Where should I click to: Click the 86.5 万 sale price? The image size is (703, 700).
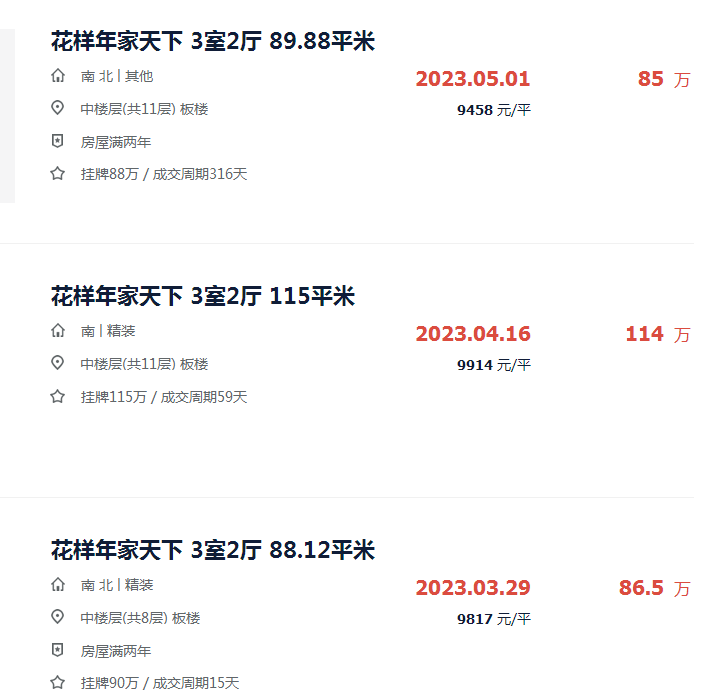click(x=655, y=588)
